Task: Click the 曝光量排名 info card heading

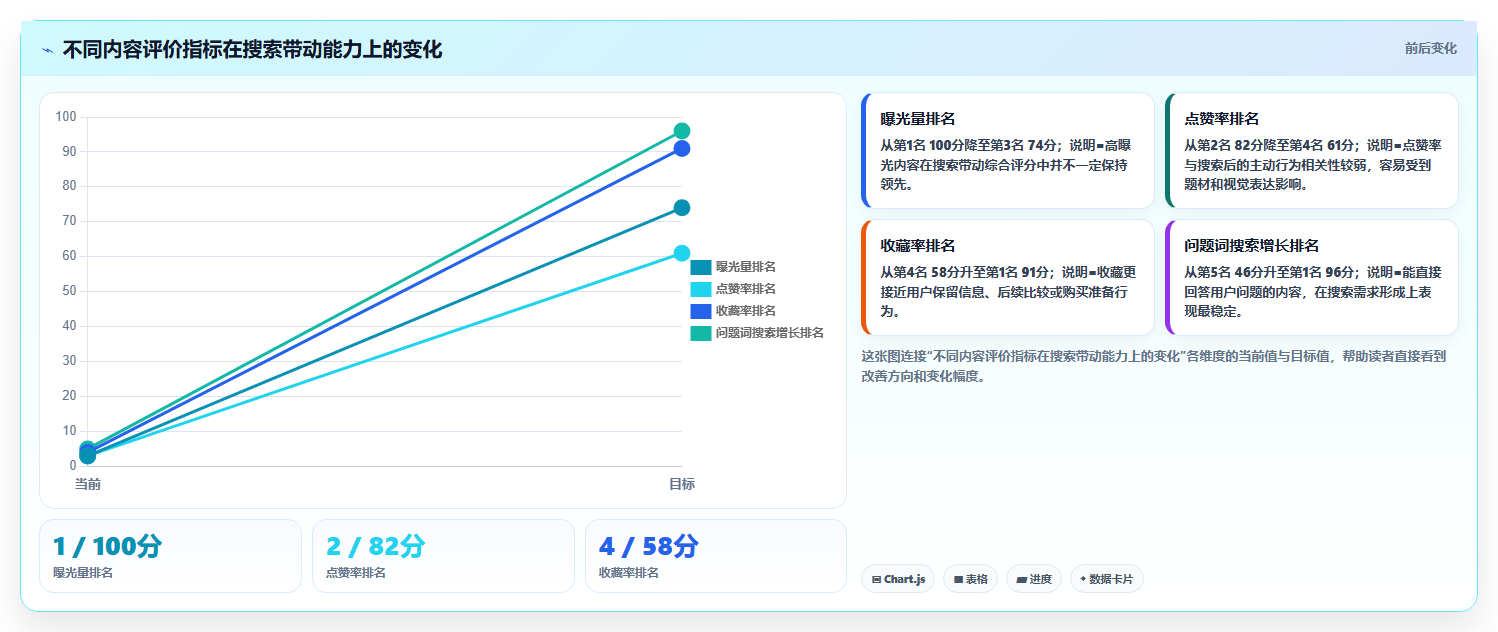Action: click(x=918, y=119)
